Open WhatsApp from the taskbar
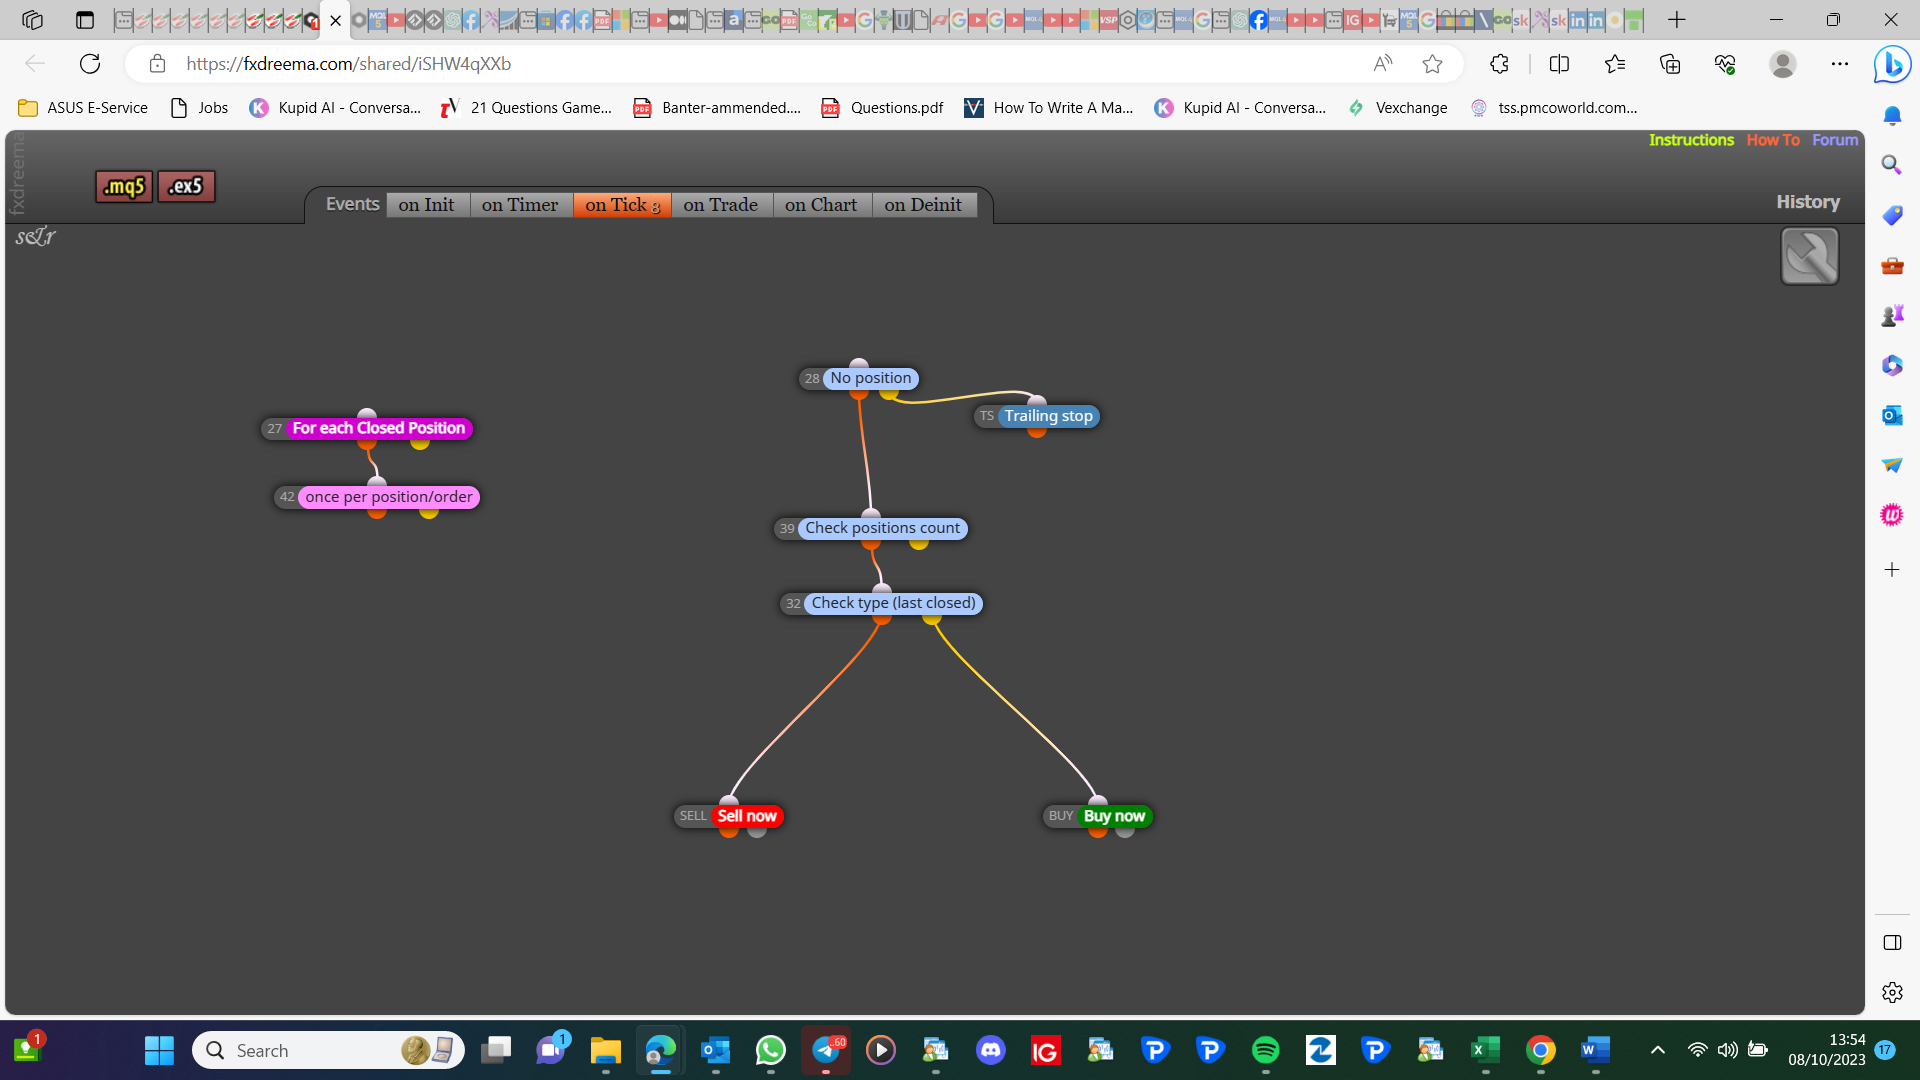The image size is (1920, 1080). 771,1050
